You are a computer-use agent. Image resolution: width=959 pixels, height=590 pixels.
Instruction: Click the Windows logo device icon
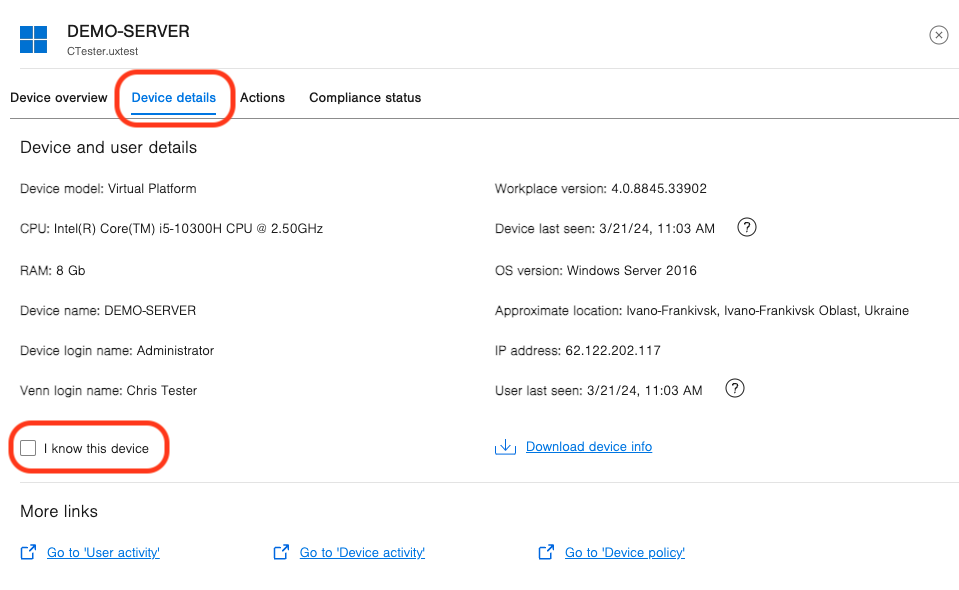33,39
